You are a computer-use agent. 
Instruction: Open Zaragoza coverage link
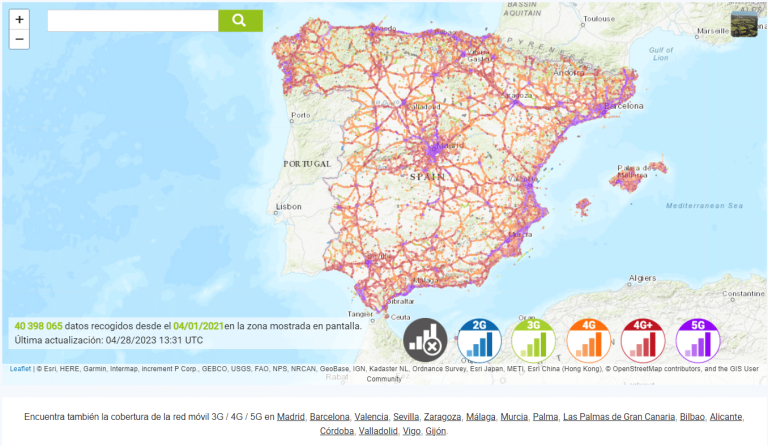442,417
